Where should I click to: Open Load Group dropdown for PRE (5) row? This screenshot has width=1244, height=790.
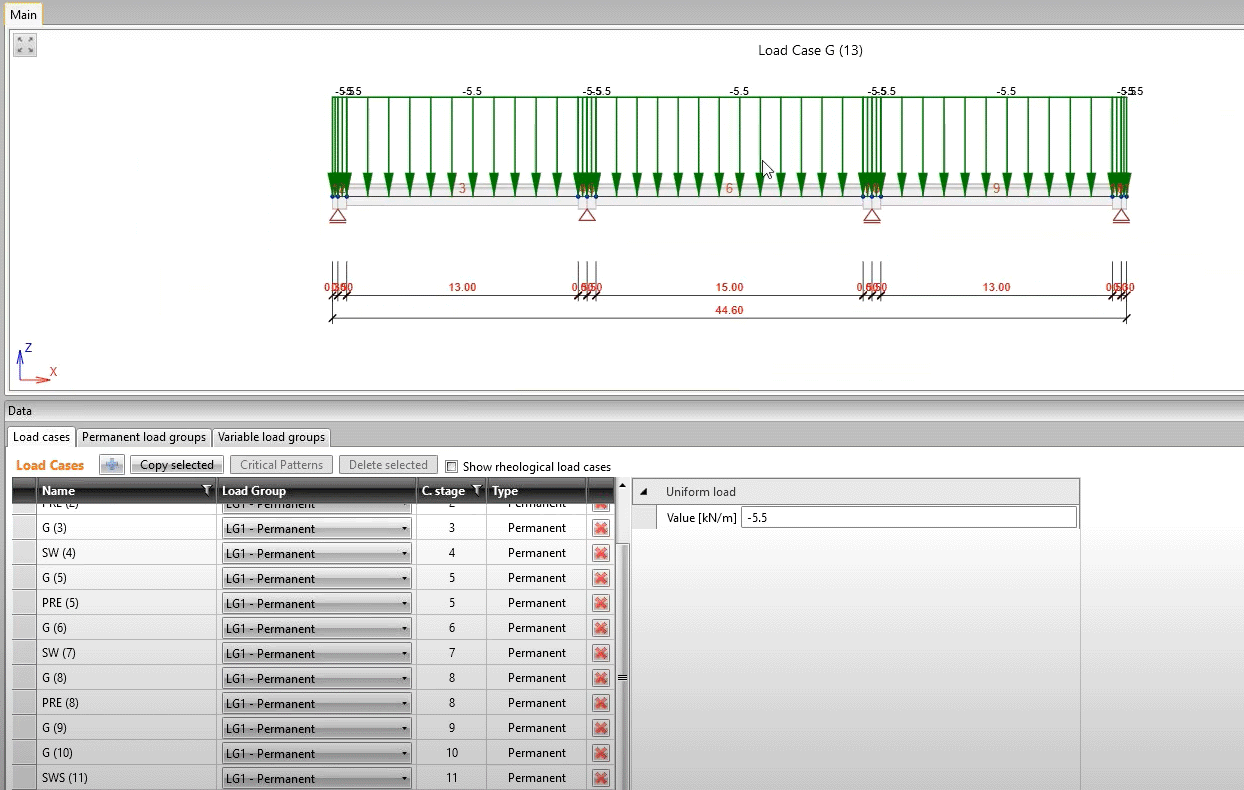point(316,604)
